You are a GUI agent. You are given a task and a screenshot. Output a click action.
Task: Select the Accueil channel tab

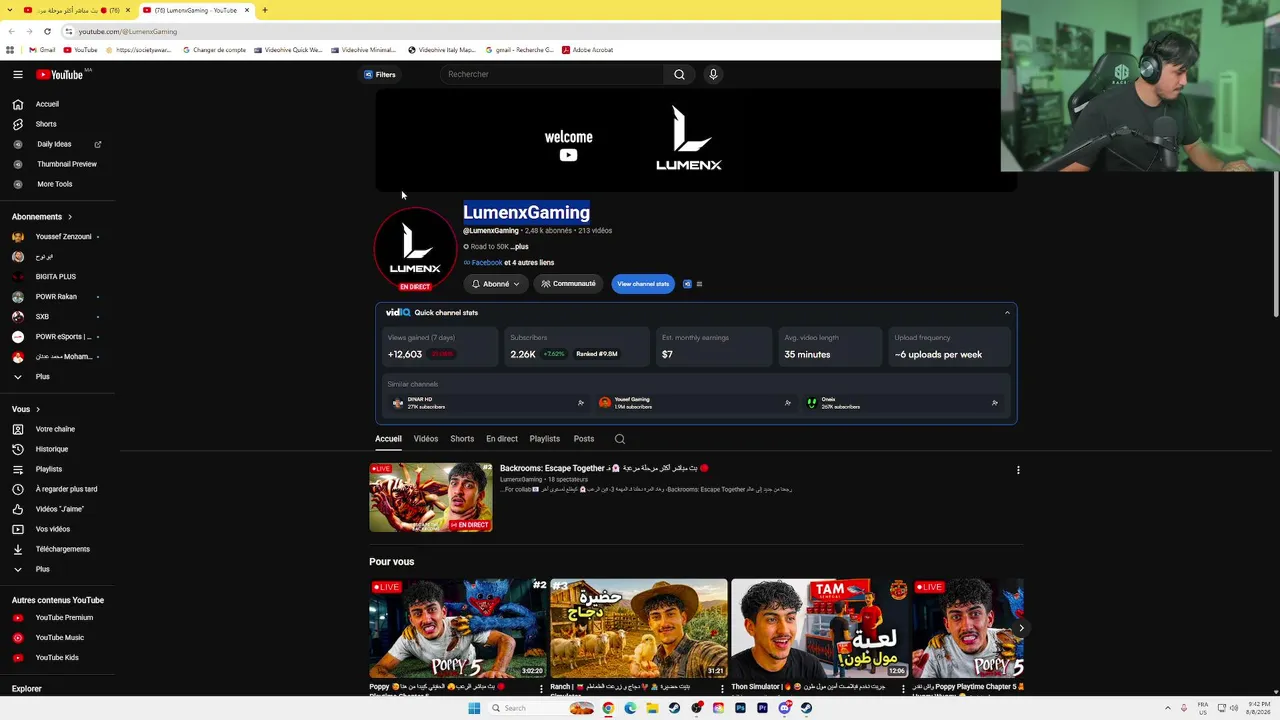pos(388,439)
